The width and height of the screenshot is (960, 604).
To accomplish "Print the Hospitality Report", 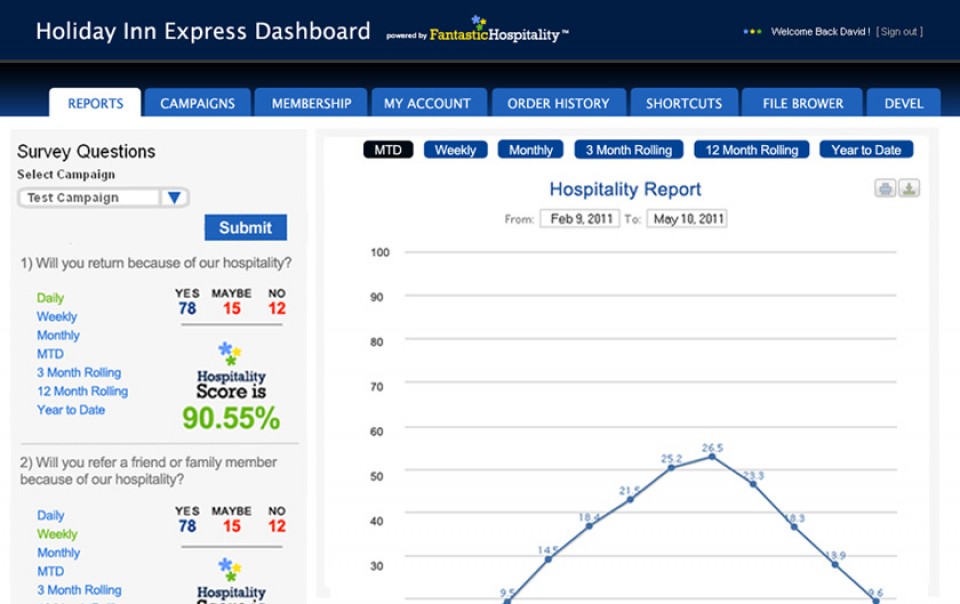I will pyautogui.click(x=885, y=189).
